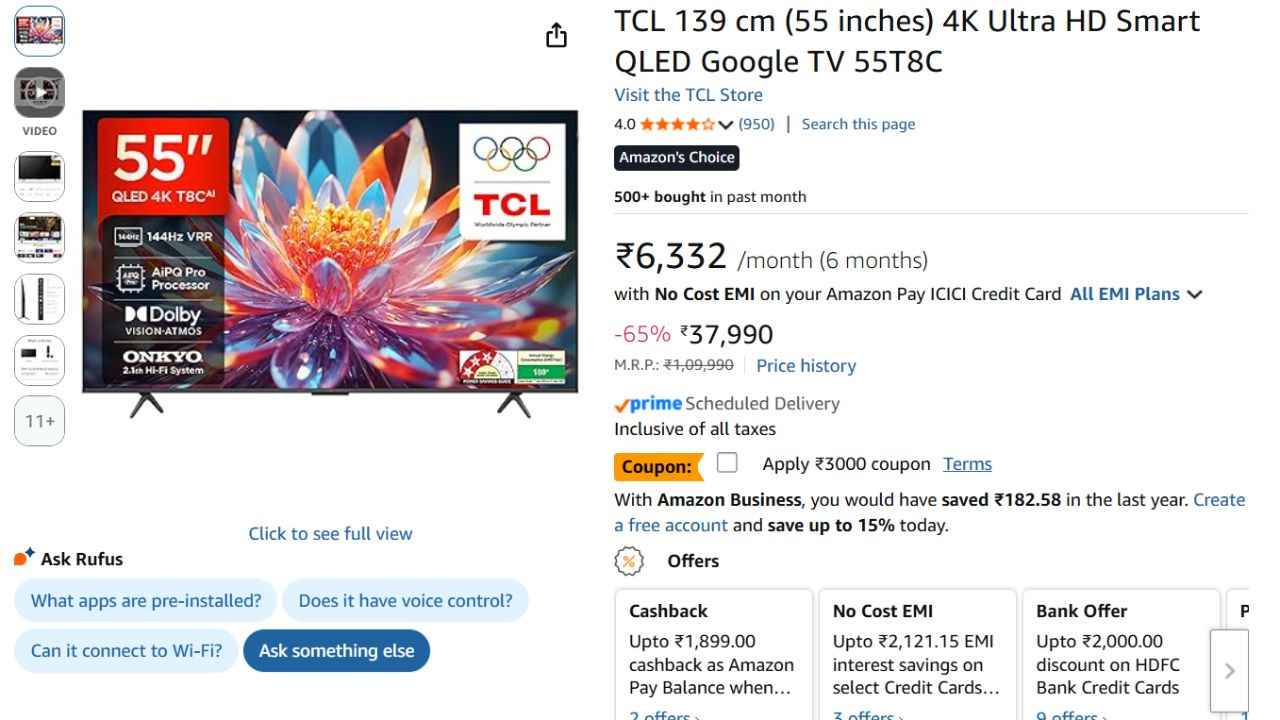The image size is (1280, 720).
Task: Open the 2 offers cashback expander
Action: [x=664, y=714]
